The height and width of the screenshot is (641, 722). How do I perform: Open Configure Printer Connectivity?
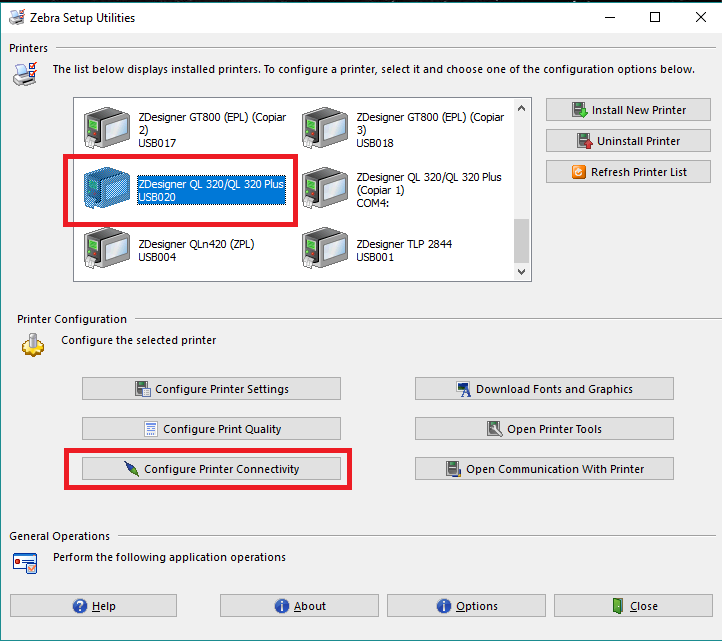(x=211, y=469)
